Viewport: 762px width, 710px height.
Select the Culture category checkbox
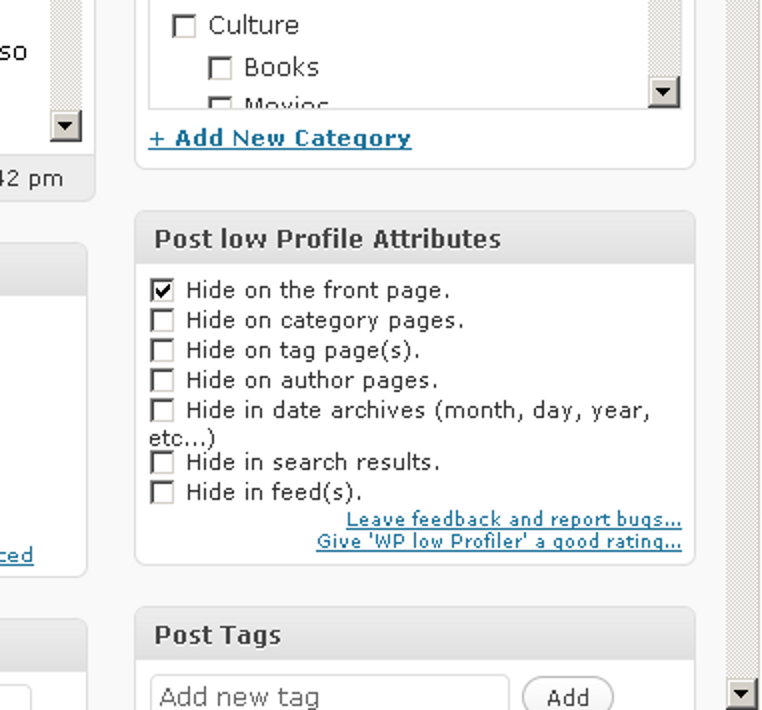pyautogui.click(x=184, y=26)
